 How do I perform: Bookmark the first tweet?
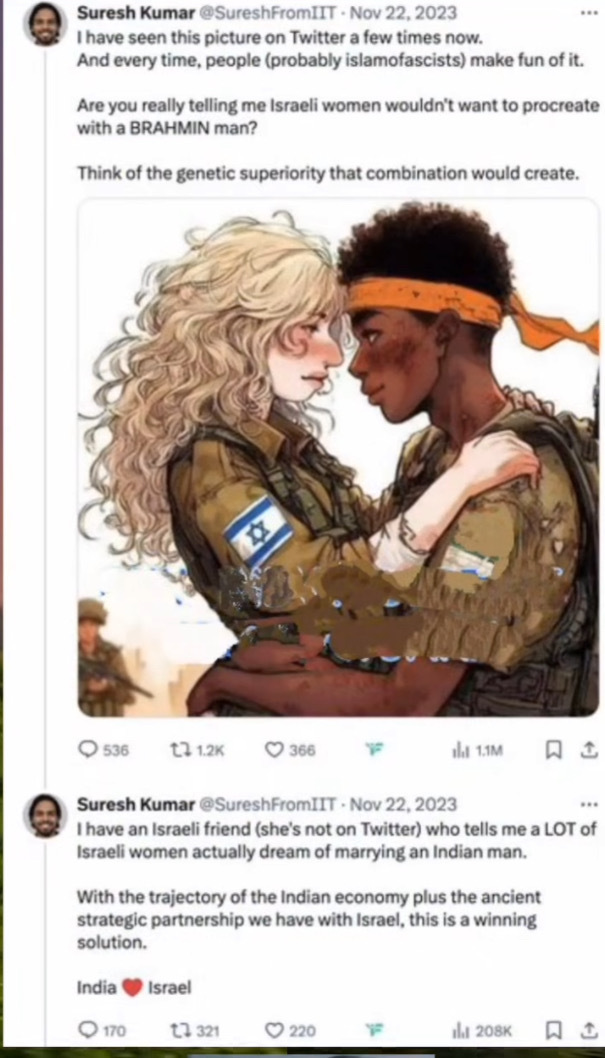click(553, 750)
